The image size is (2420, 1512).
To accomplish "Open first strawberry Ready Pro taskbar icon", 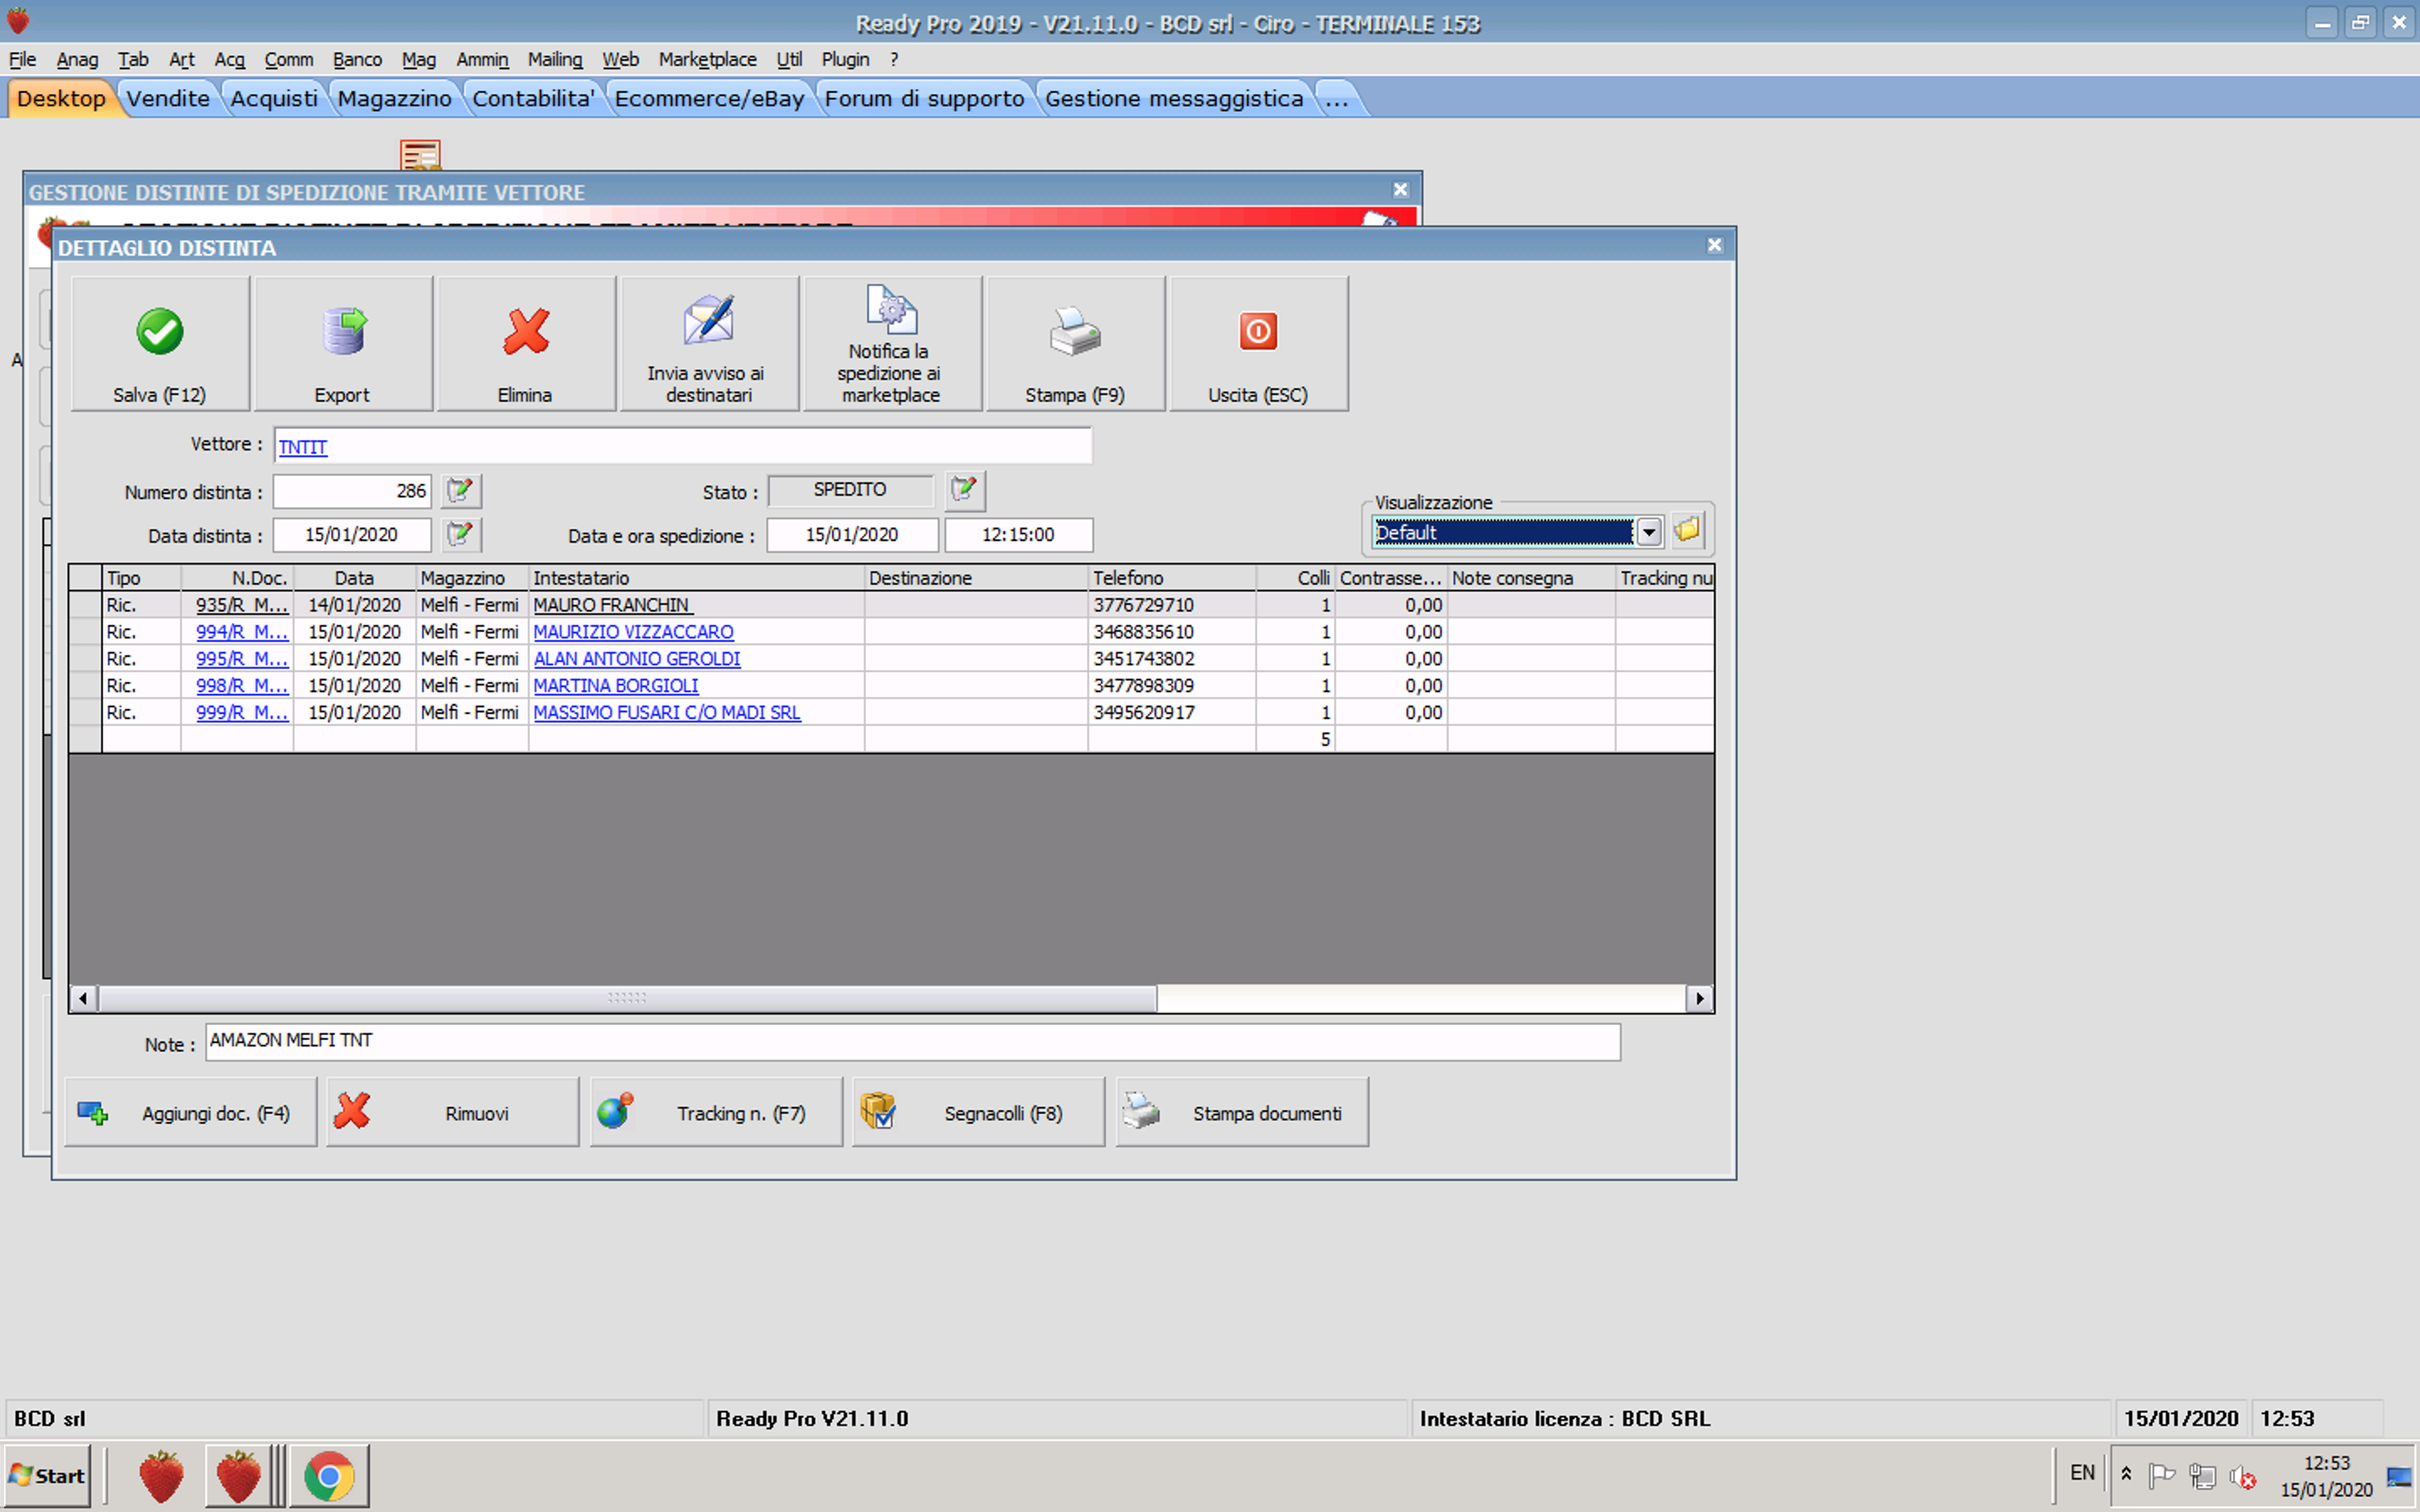I will coord(161,1476).
